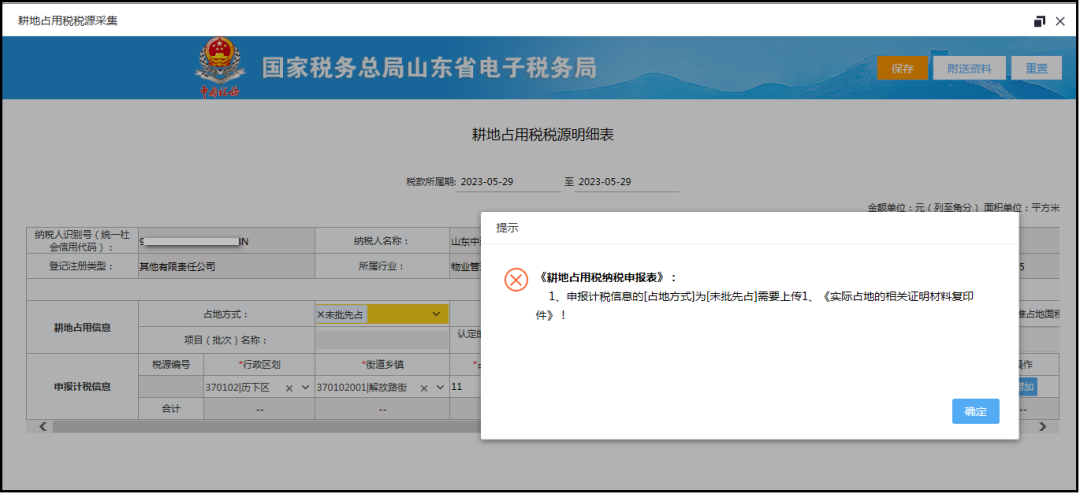Click the horizontal scrollbar right arrow
The image size is (1080, 494).
[1043, 426]
